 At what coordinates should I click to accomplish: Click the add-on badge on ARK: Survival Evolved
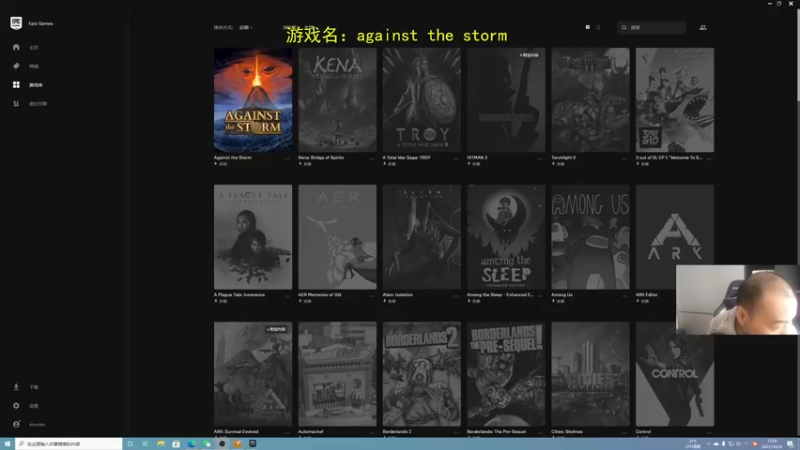click(276, 329)
